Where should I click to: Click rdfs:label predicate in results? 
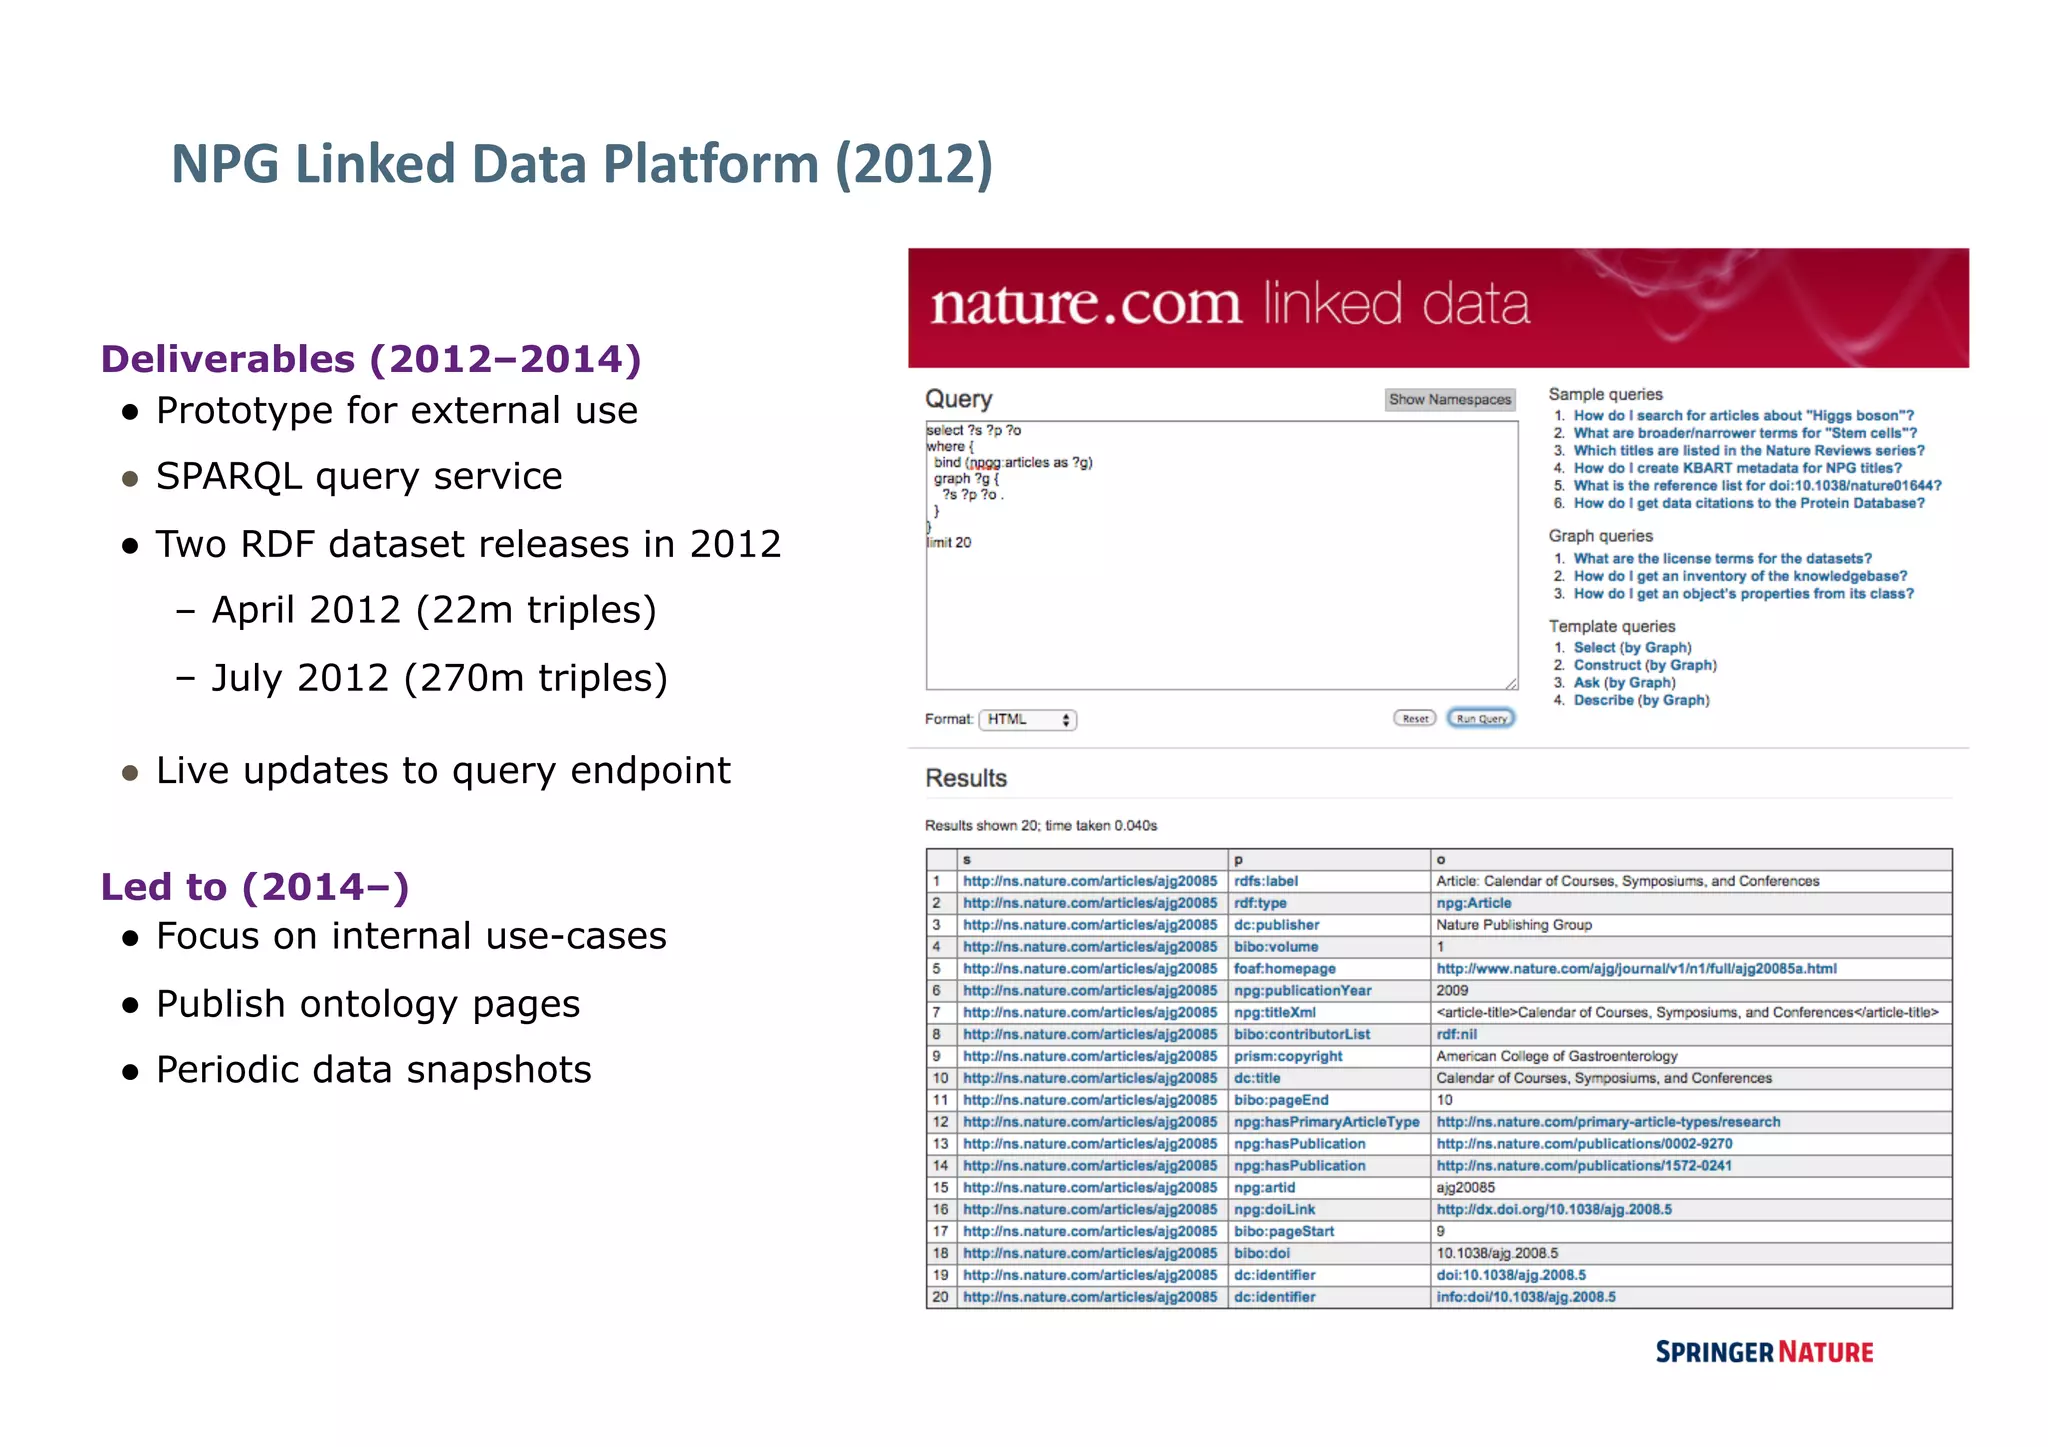pos(1266,881)
